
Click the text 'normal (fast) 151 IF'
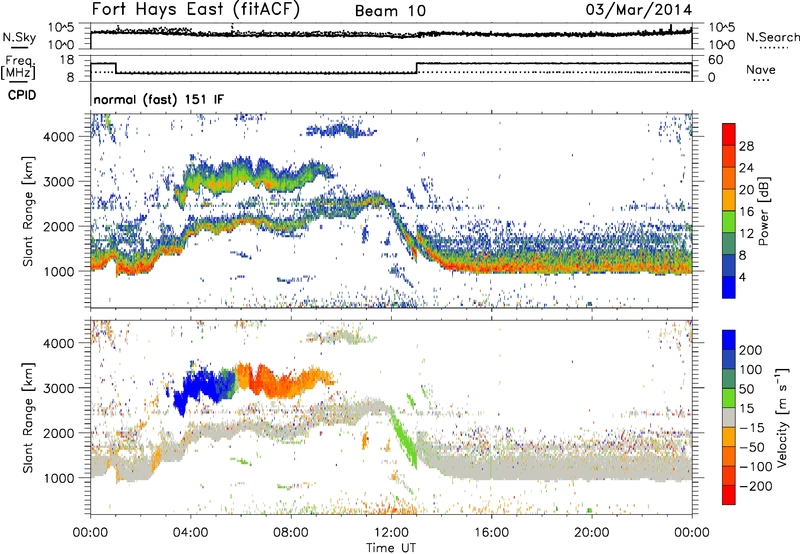(x=159, y=100)
